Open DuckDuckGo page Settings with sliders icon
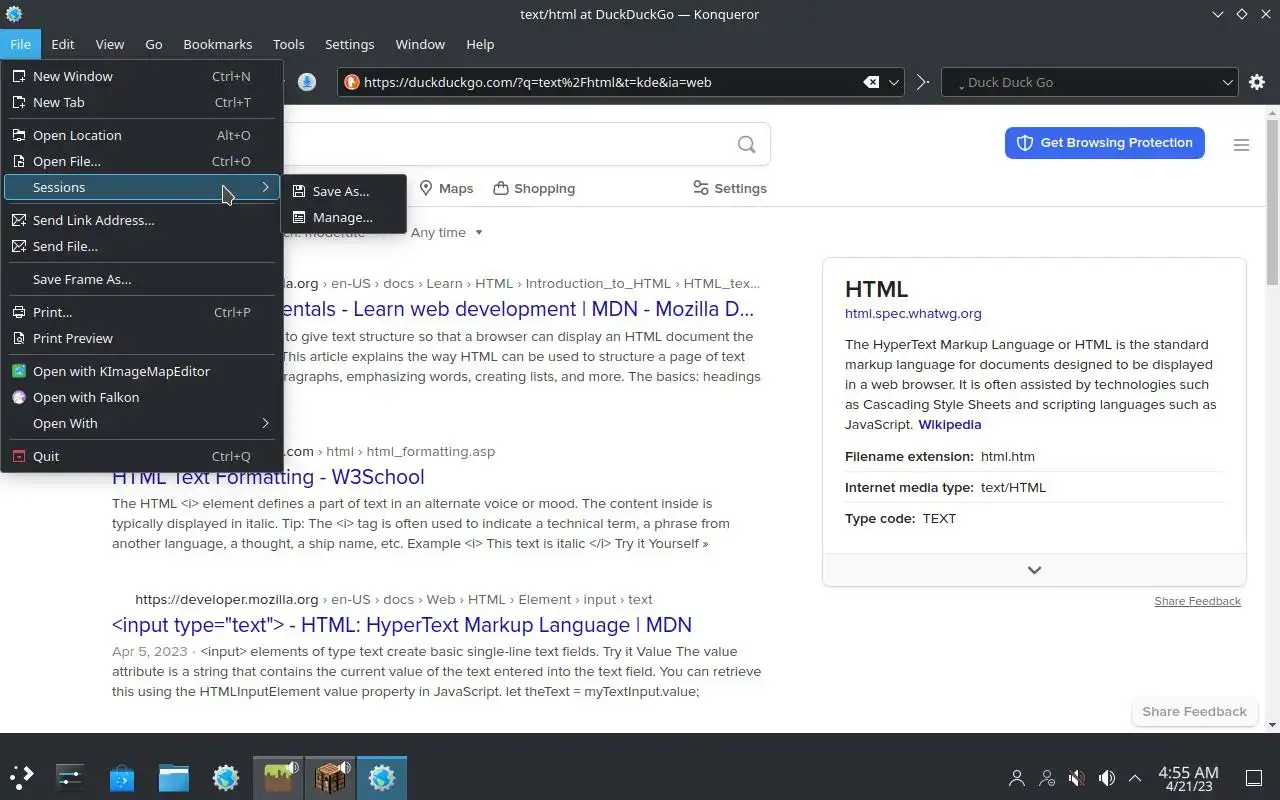Viewport: 1280px width, 800px height. [x=730, y=188]
